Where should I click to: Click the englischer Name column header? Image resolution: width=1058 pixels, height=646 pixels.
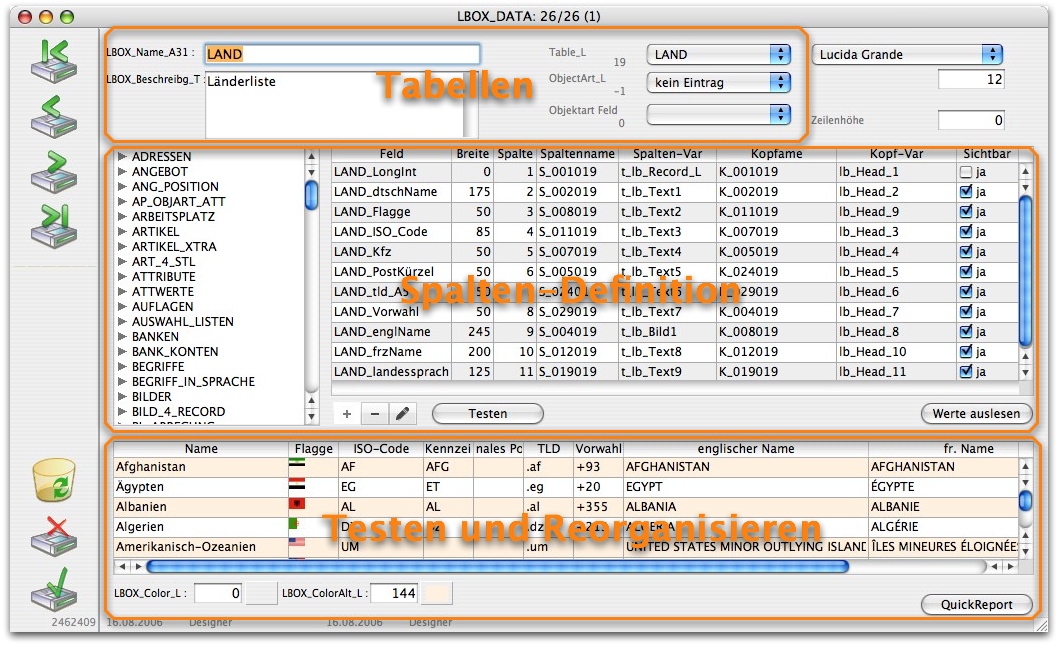(x=746, y=449)
